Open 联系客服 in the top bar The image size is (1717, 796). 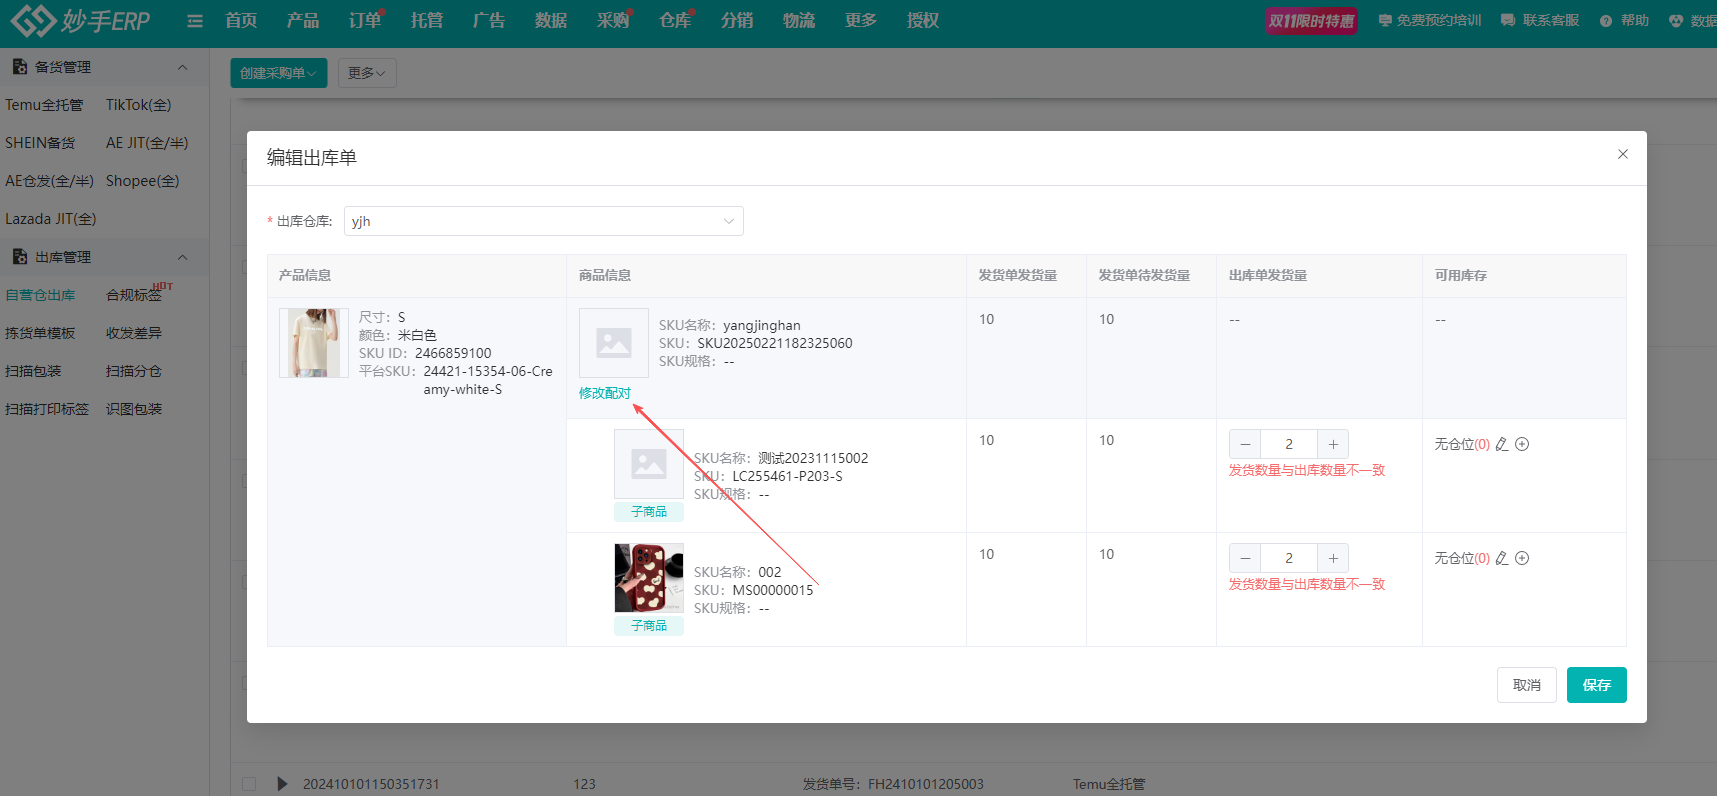[x=1540, y=20]
